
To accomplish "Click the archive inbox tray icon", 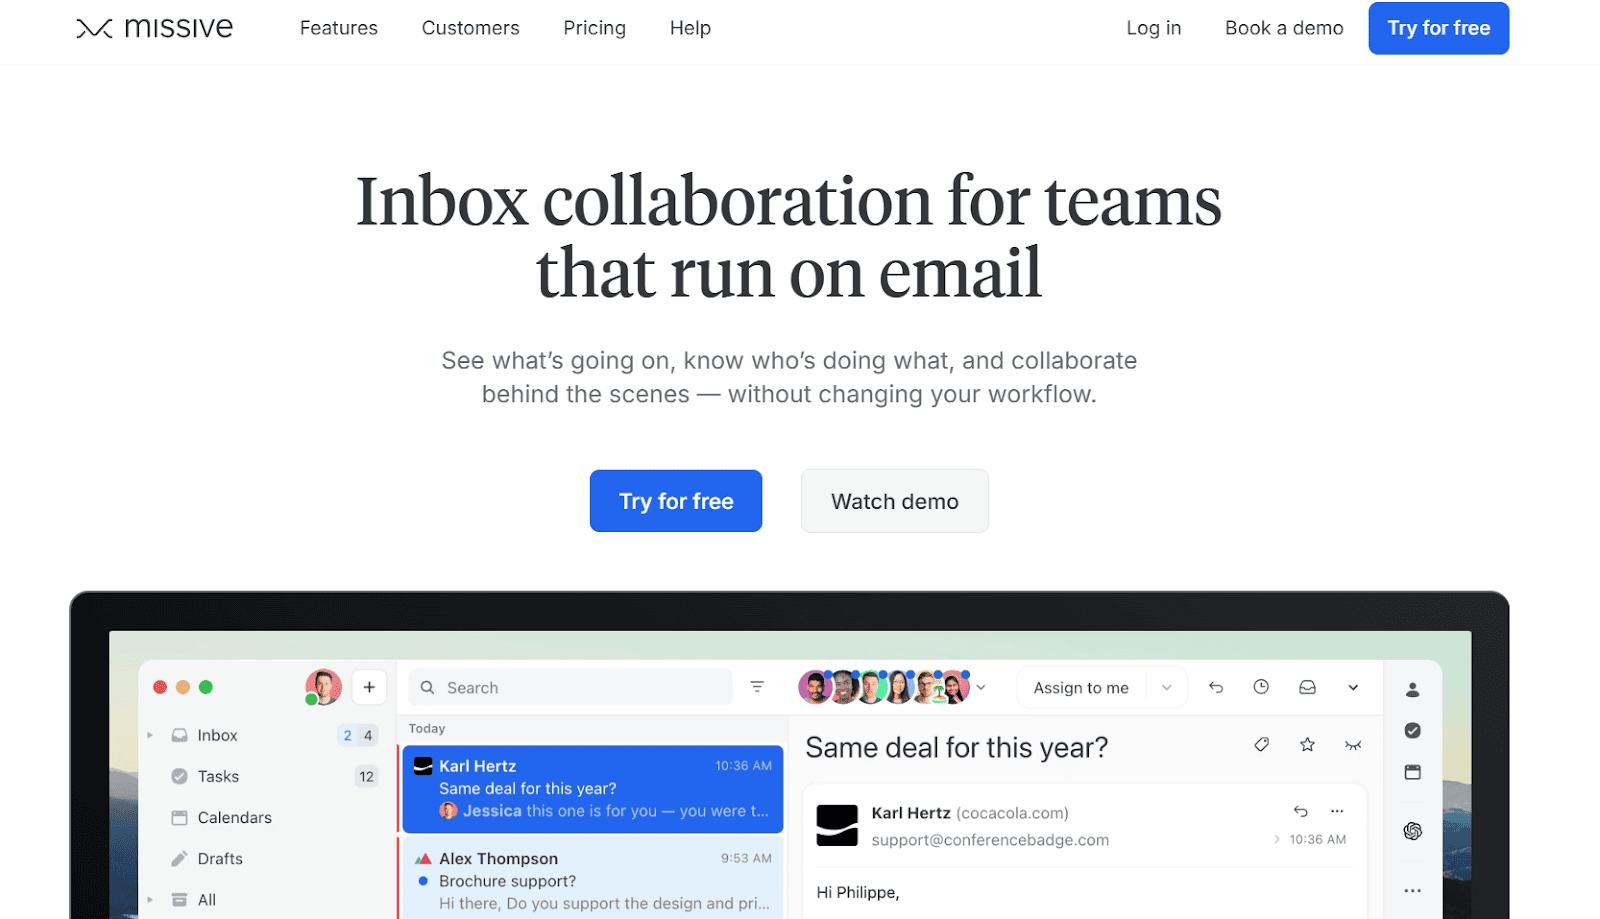I will pyautogui.click(x=1307, y=687).
